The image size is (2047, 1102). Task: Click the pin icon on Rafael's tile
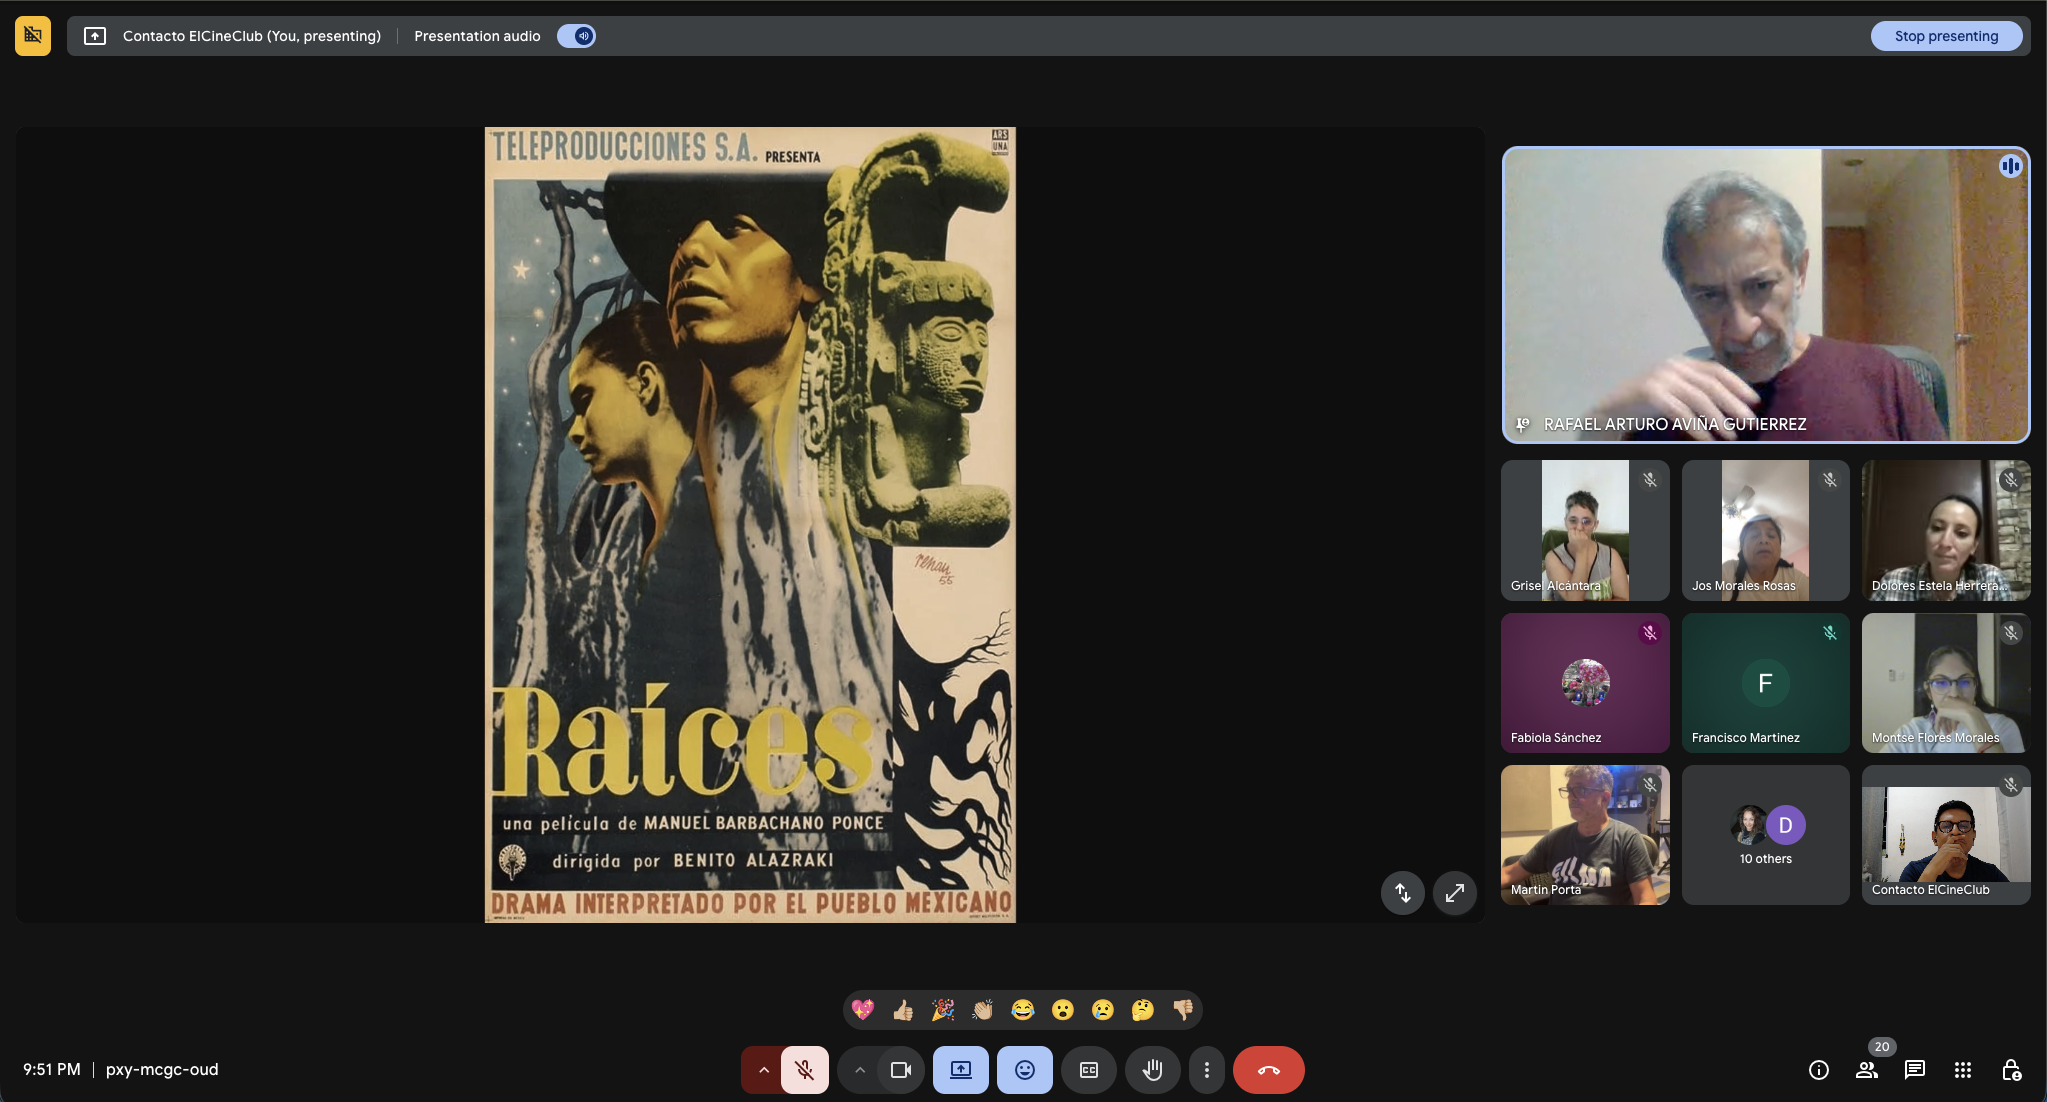1523,424
